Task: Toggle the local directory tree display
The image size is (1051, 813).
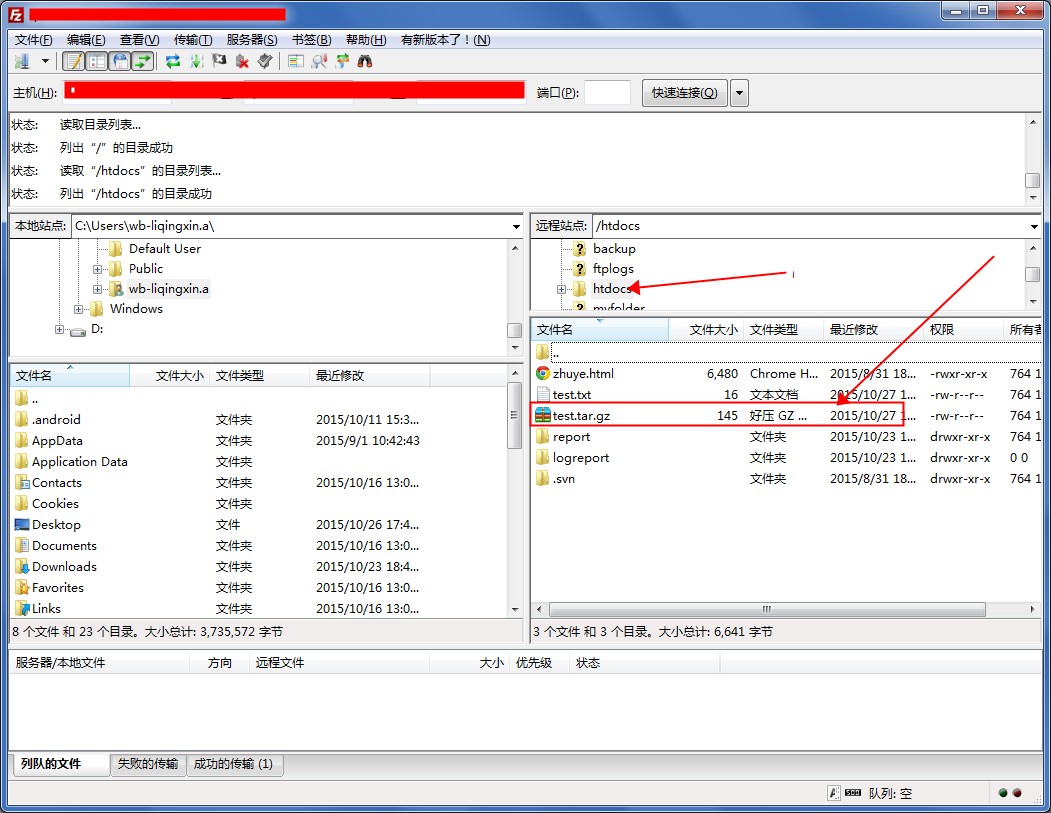Action: pos(97,62)
